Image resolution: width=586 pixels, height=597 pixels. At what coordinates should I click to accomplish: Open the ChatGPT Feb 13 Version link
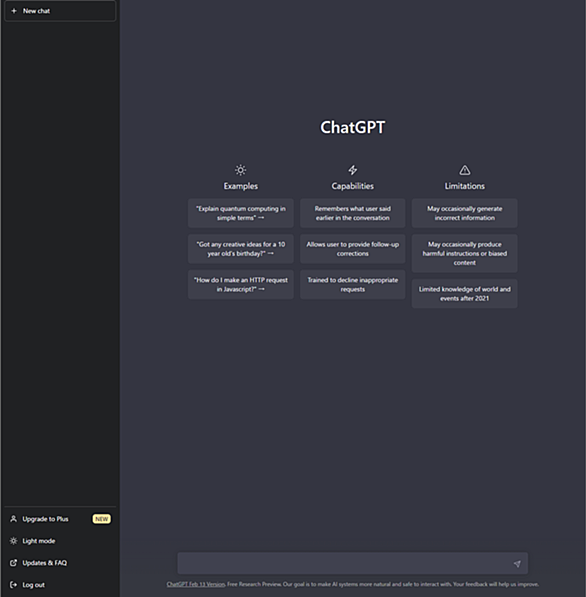click(x=196, y=584)
